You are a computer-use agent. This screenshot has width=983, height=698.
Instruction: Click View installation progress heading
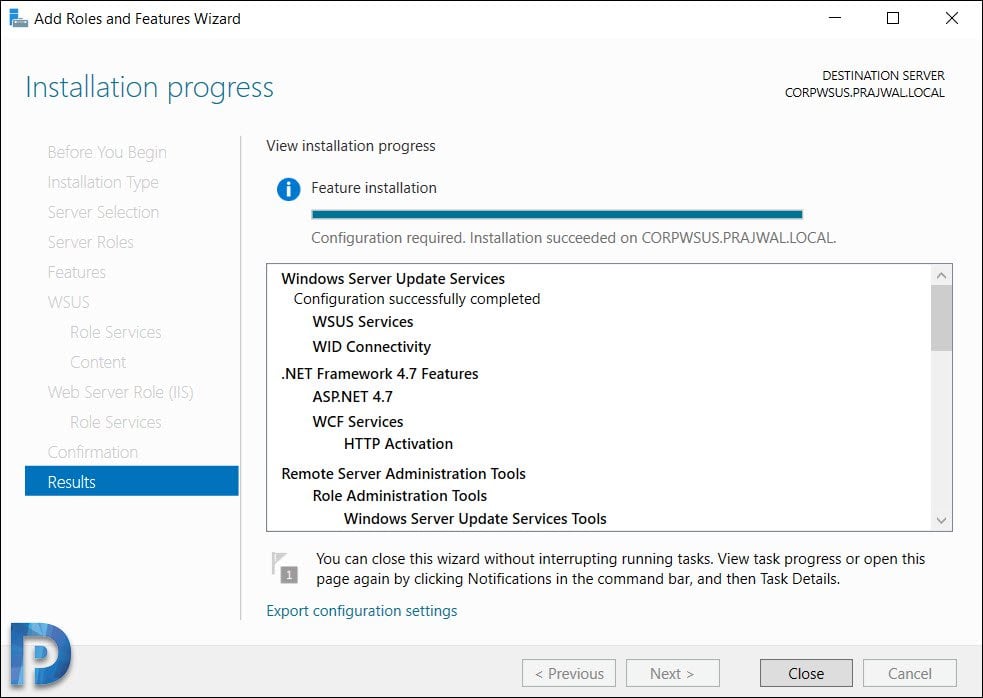coord(350,146)
